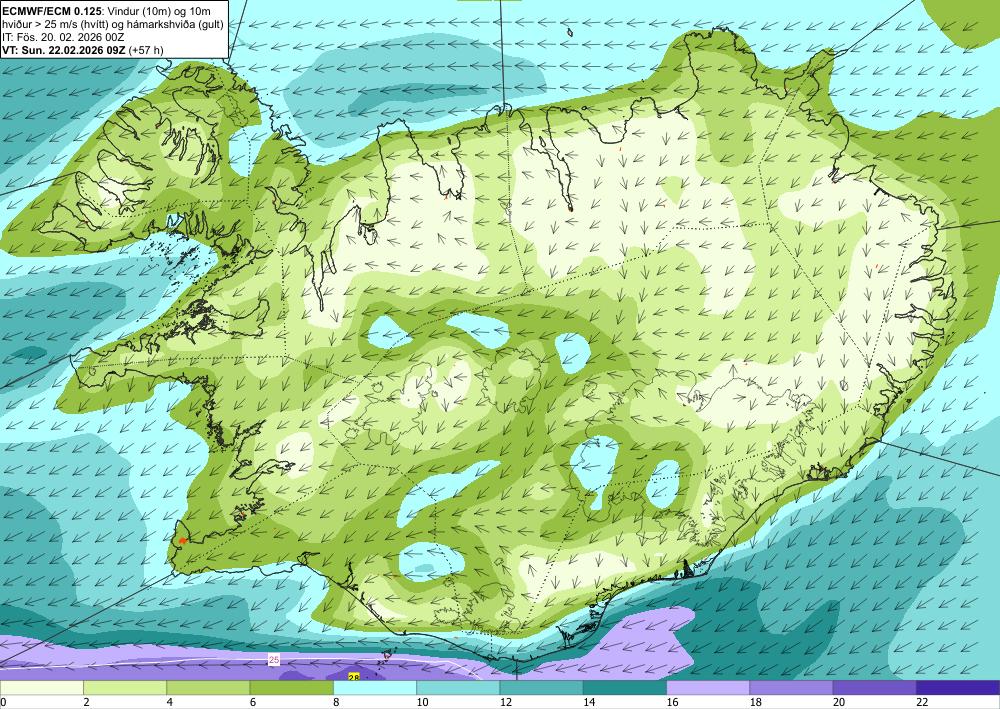Click the legend scale label '20'
Viewport: 1000px width, 709px height.
(839, 703)
